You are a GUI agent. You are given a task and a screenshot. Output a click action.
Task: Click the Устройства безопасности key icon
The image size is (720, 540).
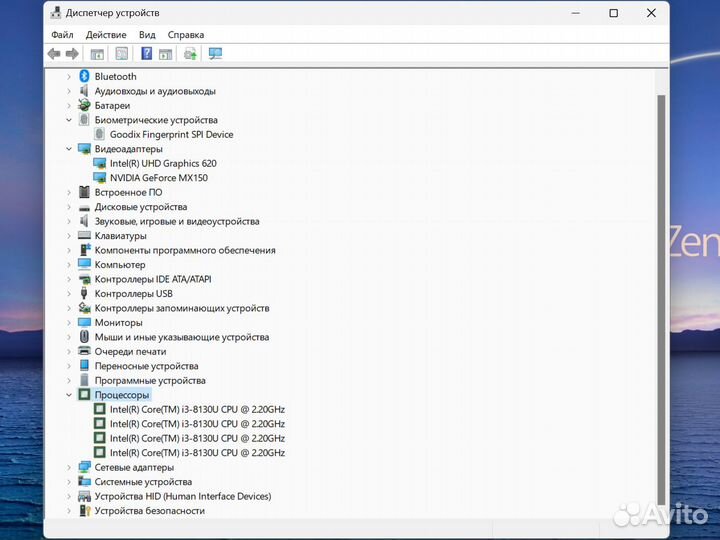(x=84, y=510)
